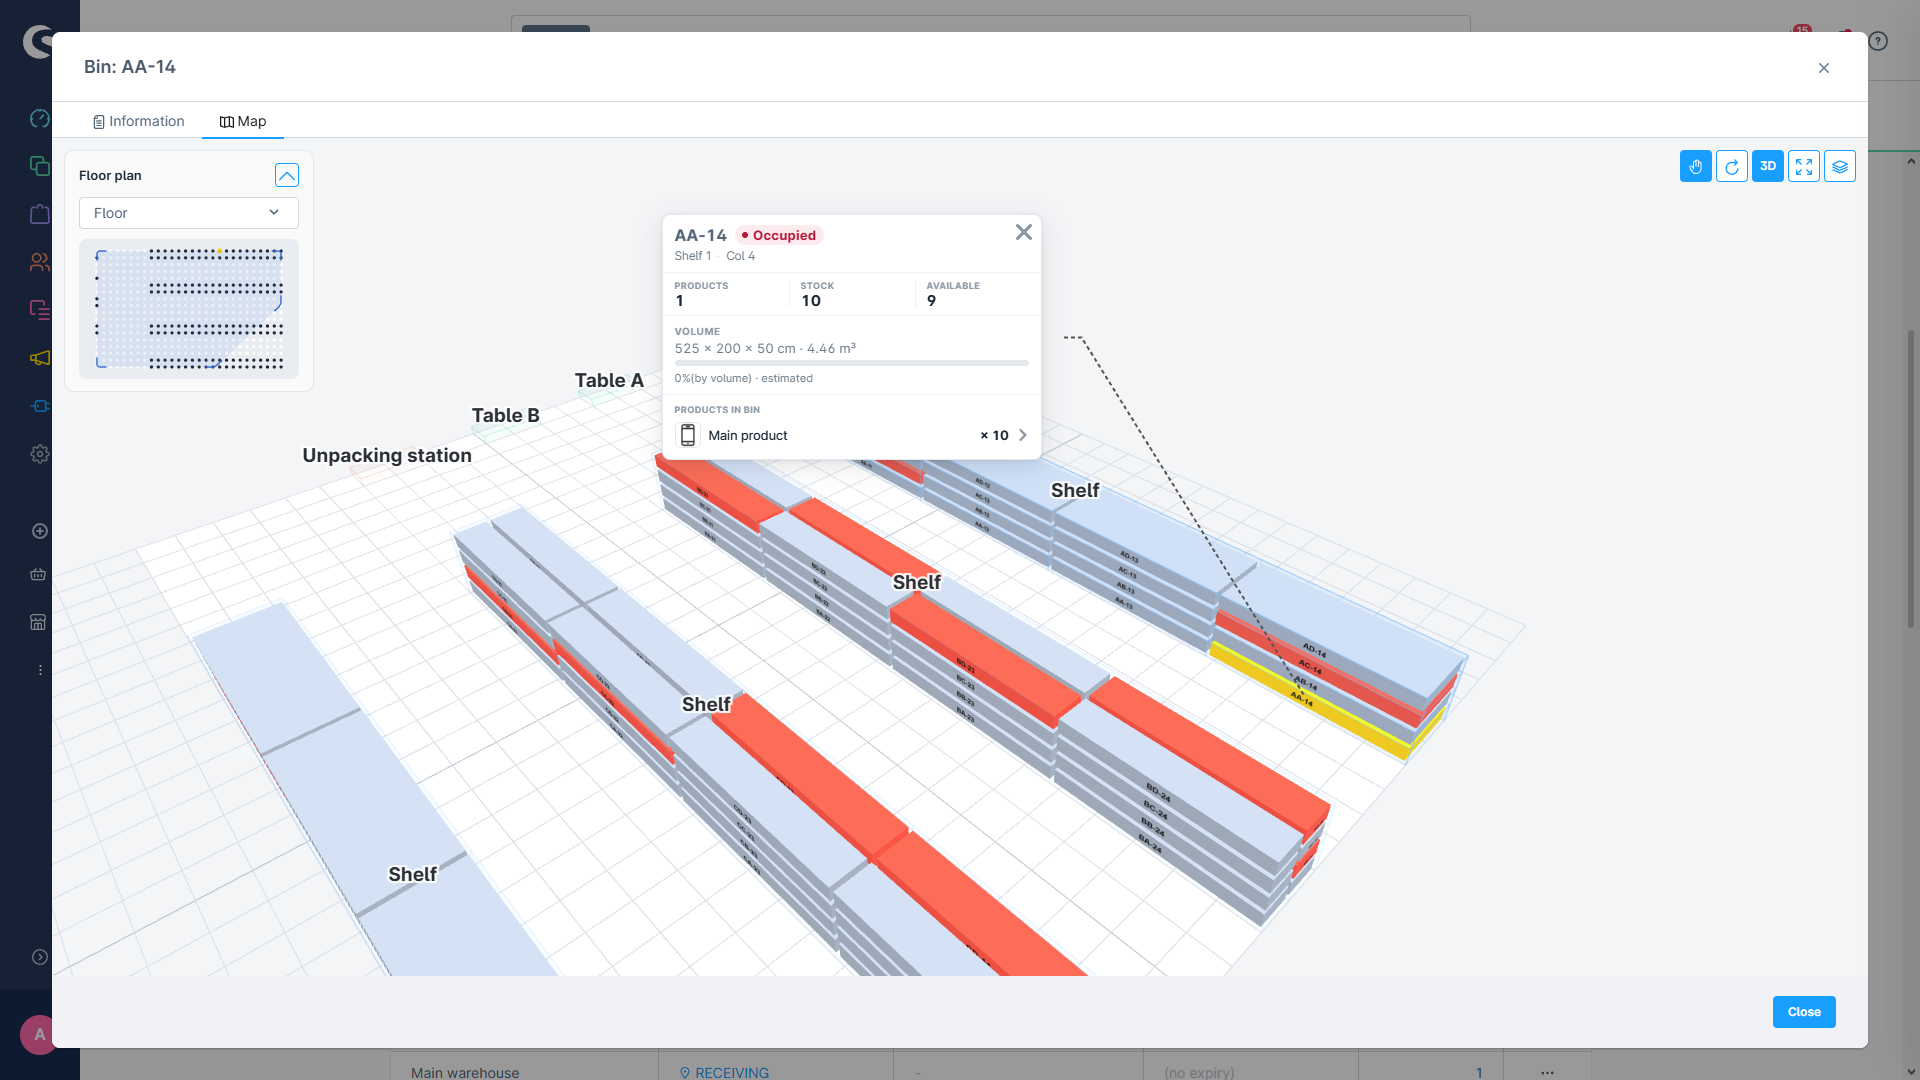Click the BA-24 bin label on shelf
Image resolution: width=1920 pixels, height=1080 pixels.
point(1150,844)
